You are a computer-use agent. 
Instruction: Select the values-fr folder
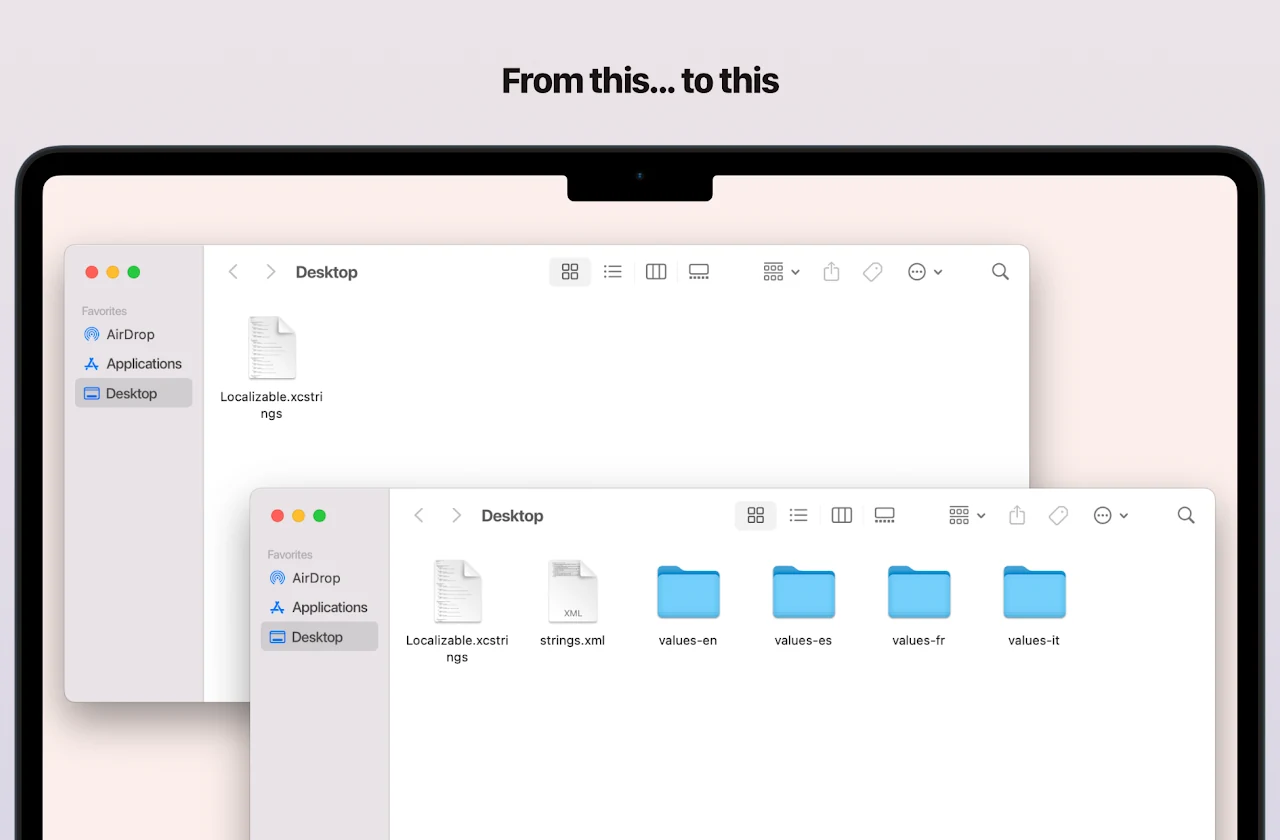tap(919, 605)
